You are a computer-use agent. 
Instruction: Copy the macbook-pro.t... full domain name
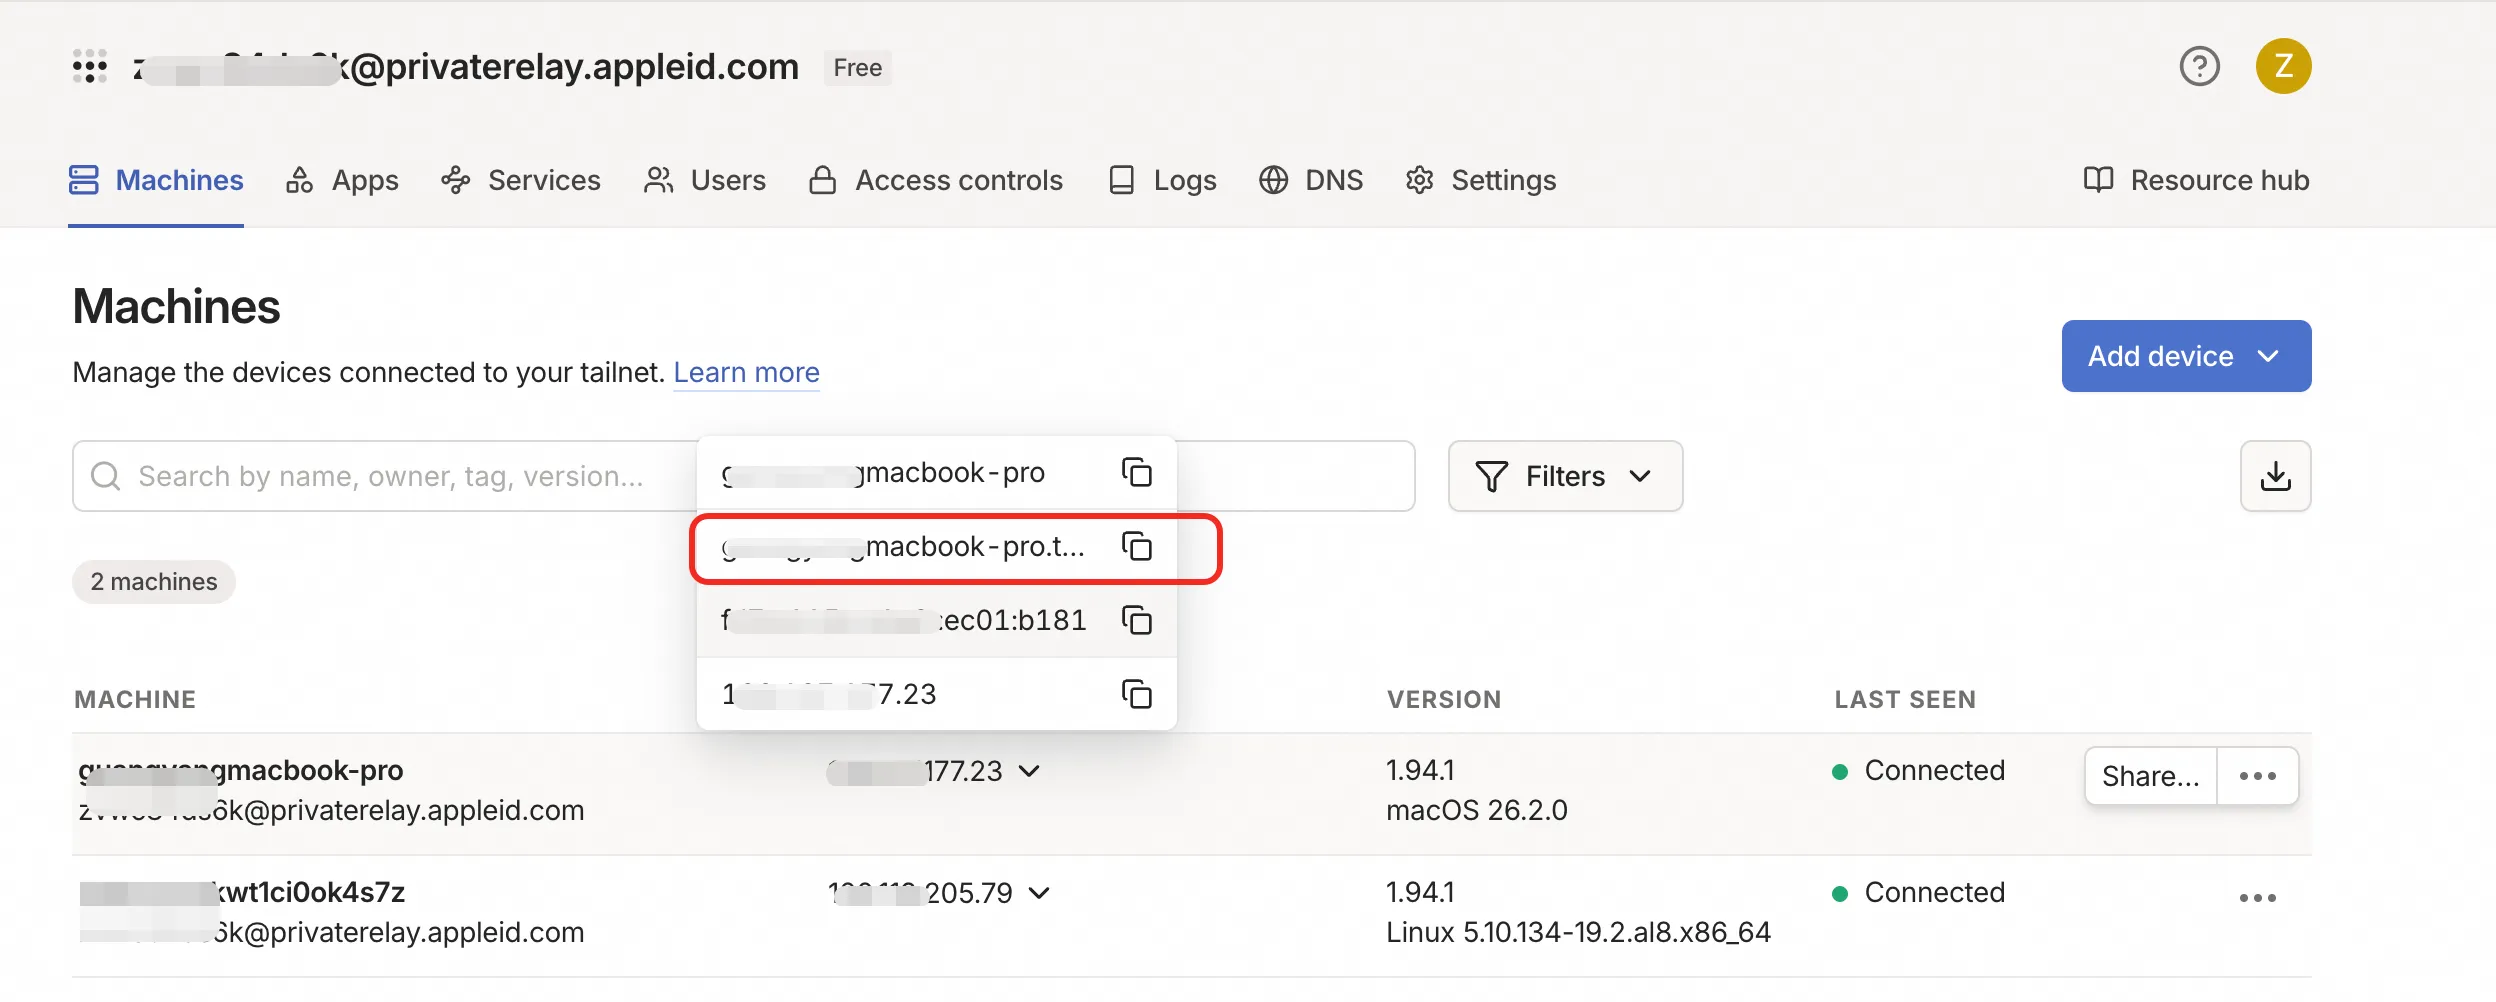pos(1137,546)
